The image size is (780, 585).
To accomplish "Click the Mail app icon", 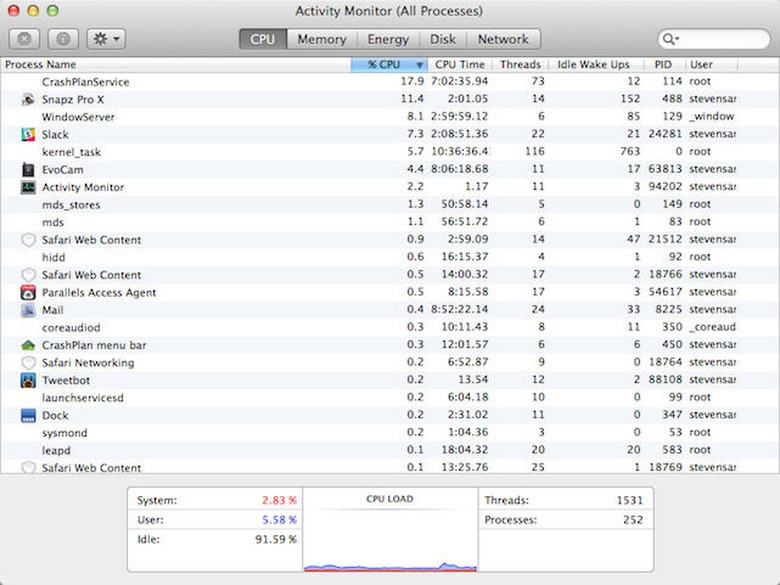I will (x=28, y=310).
